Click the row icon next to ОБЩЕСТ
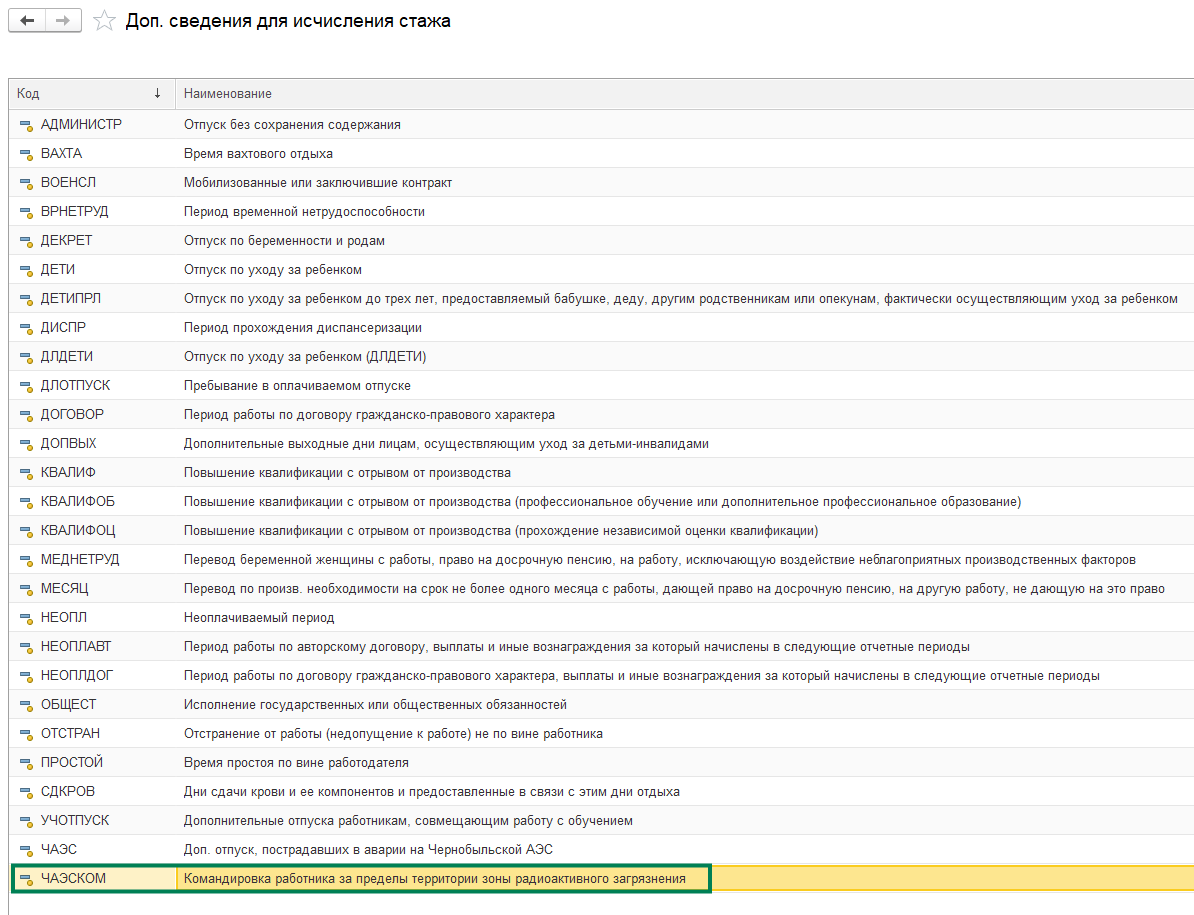1194x915 pixels. point(26,705)
